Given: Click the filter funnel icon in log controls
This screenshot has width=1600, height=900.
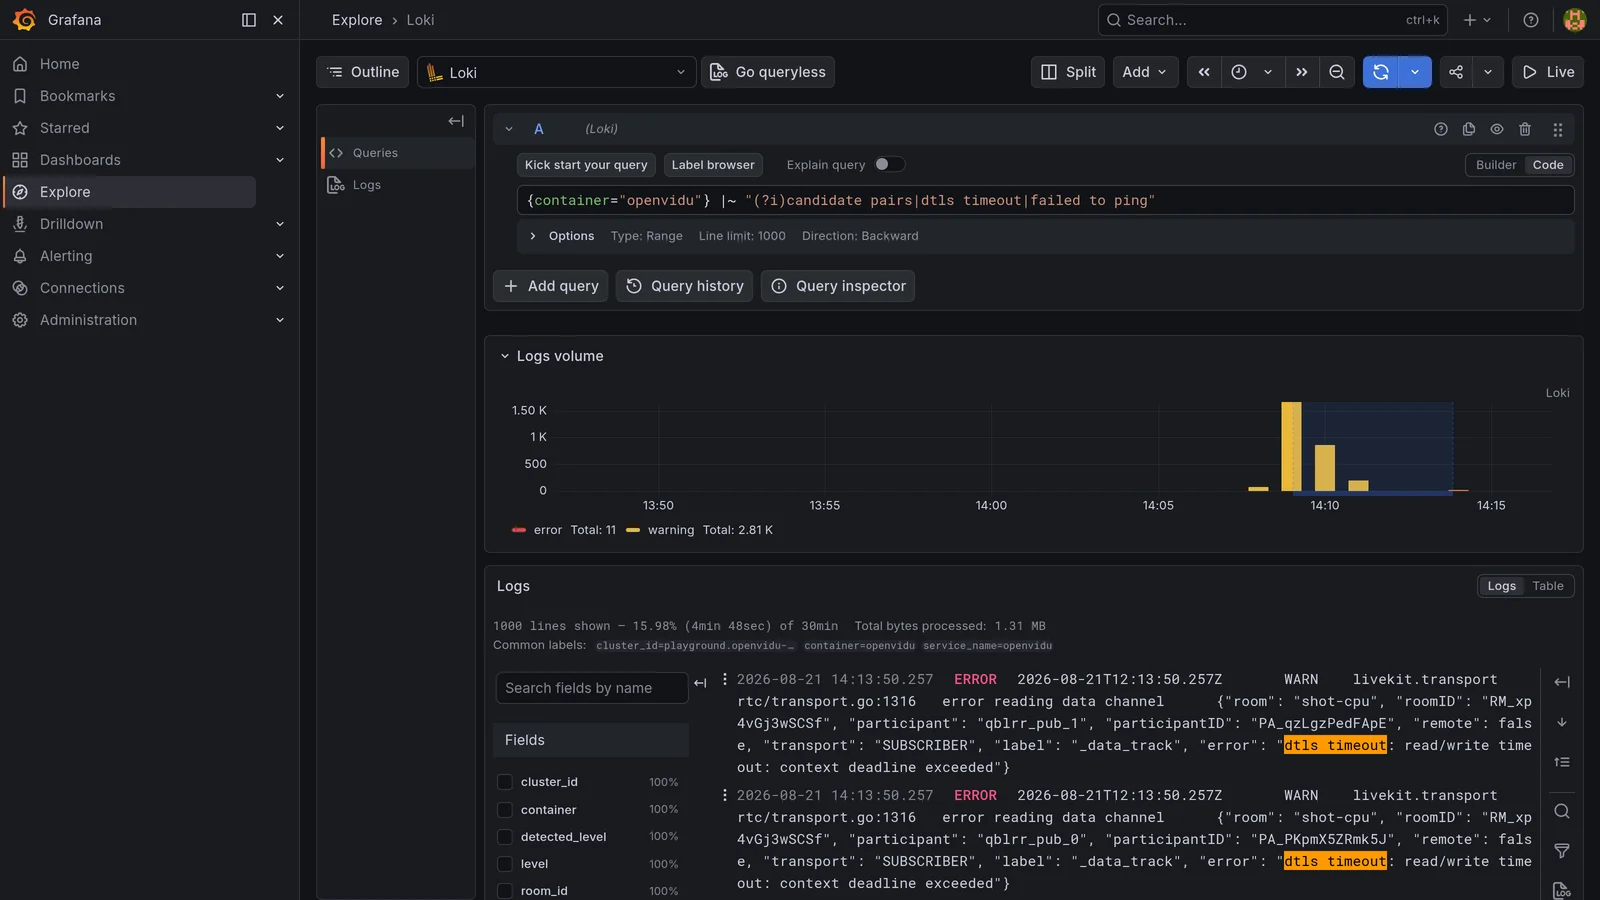Looking at the screenshot, I should tap(1562, 851).
